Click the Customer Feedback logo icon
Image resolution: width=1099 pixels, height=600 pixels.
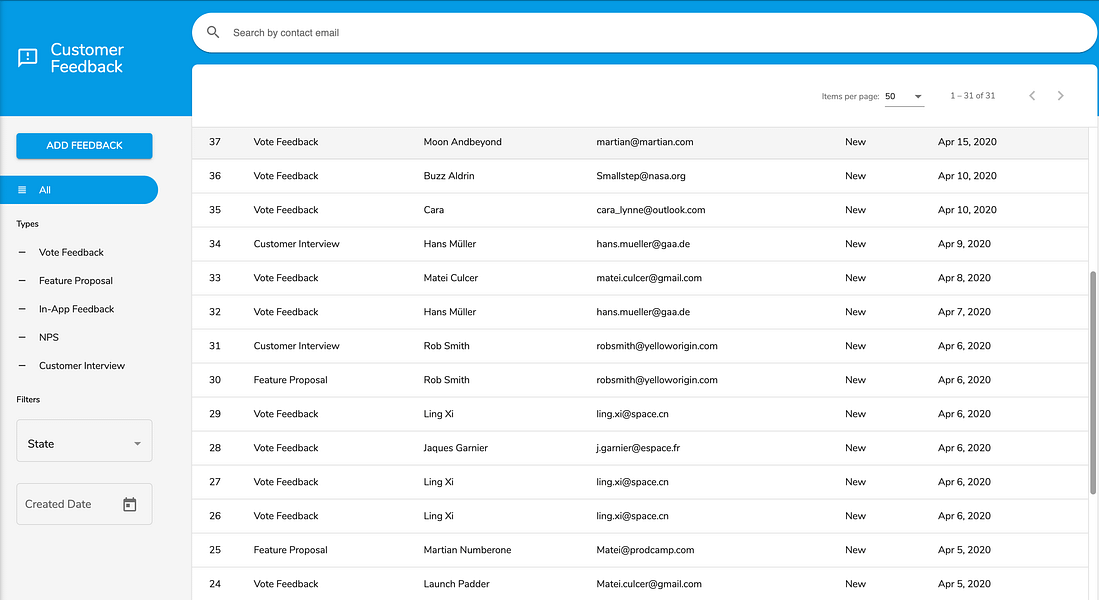(27, 57)
